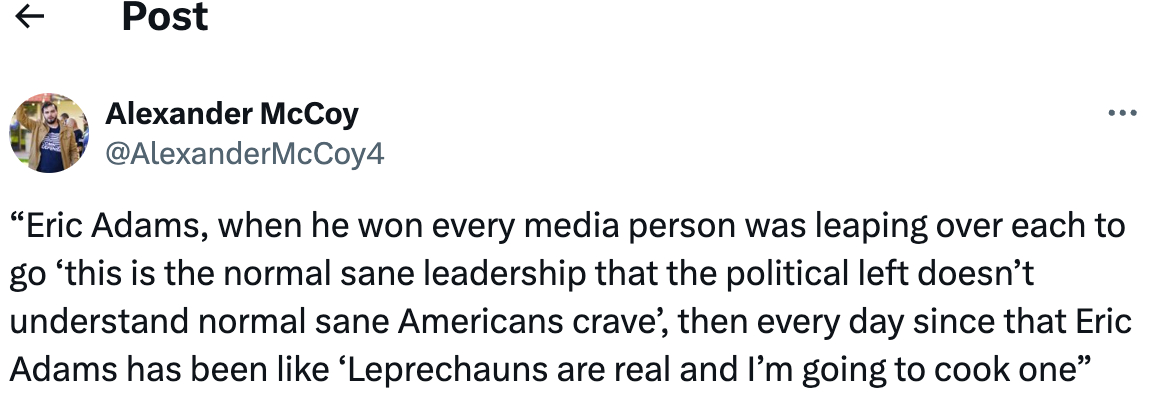Click Alexander McCoy's profile avatar
Screen dimensions: 1164x404
click(47, 133)
